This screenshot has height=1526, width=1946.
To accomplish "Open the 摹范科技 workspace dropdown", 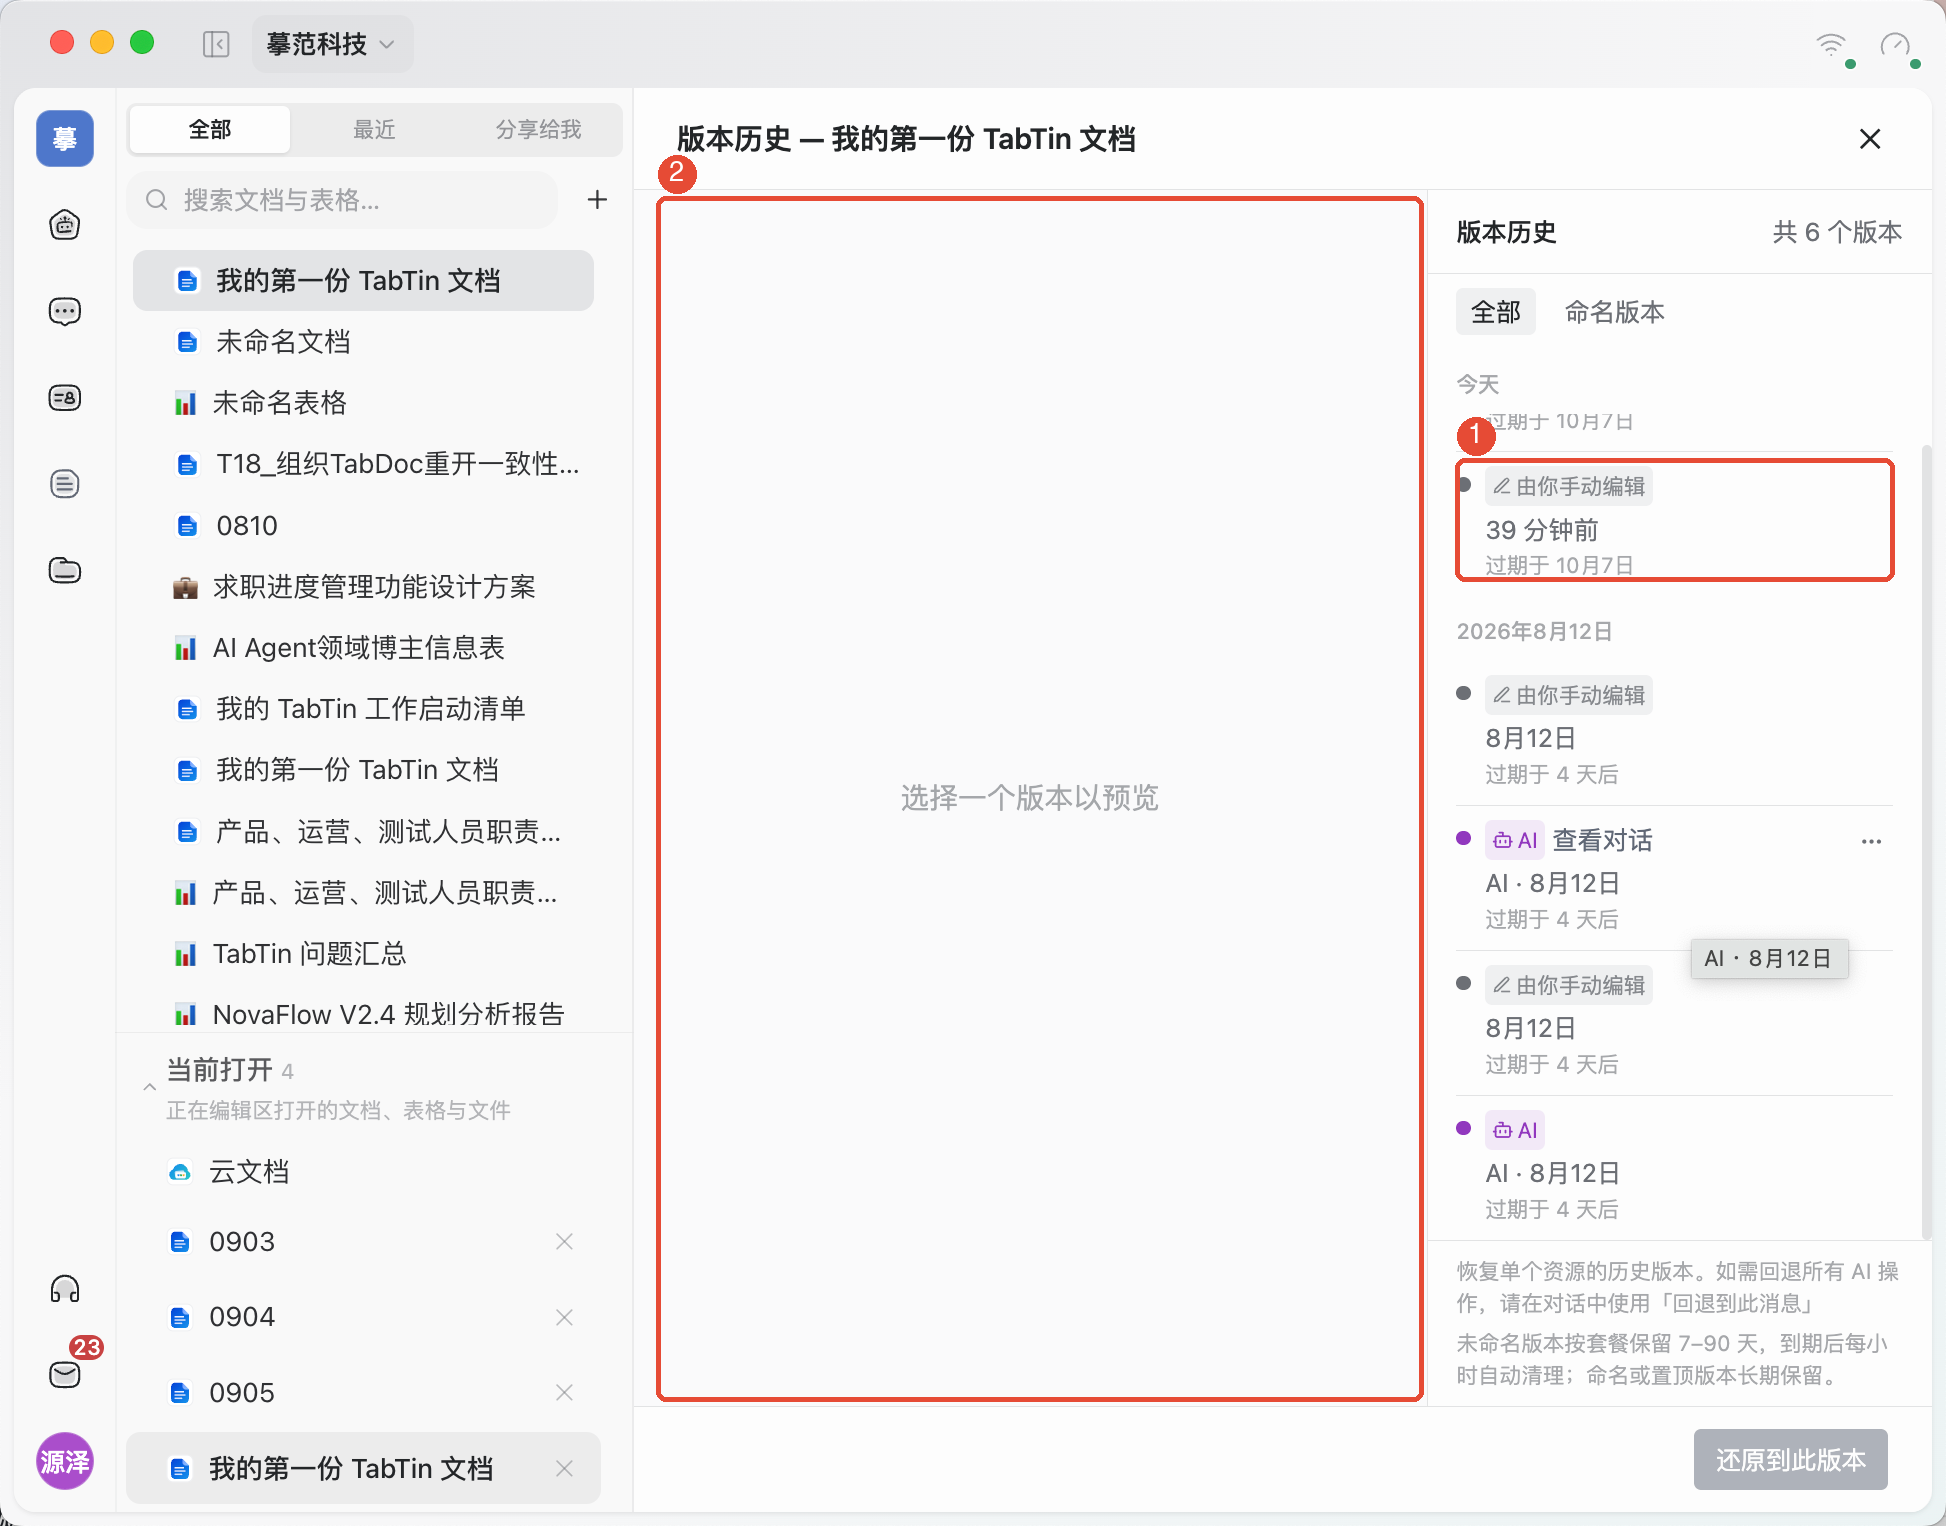I will (331, 44).
